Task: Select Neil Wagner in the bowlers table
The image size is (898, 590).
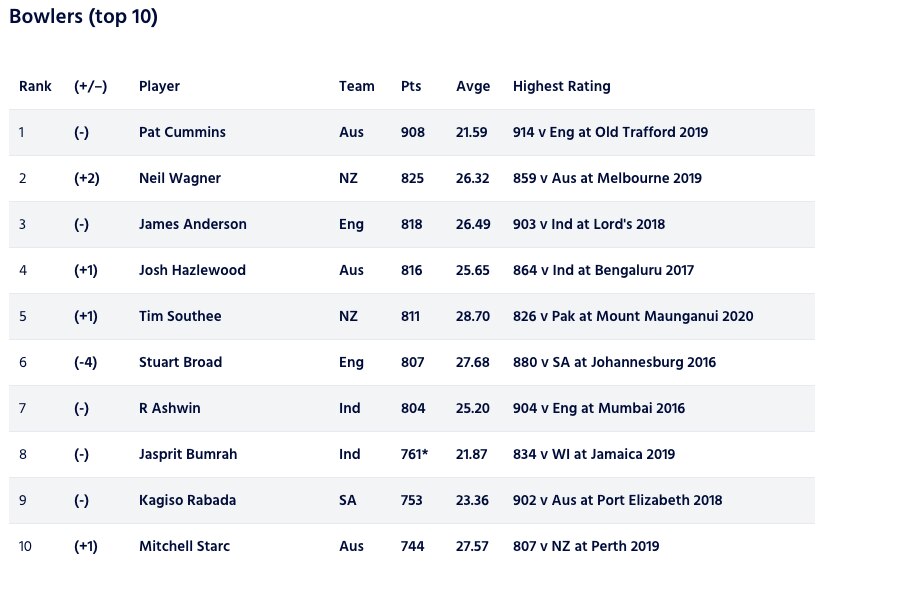Action: [180, 178]
